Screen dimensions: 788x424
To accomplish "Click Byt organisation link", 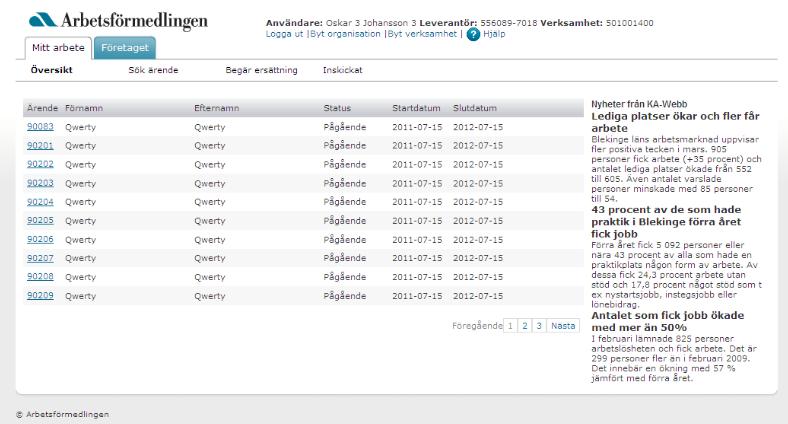I will pos(345,34).
